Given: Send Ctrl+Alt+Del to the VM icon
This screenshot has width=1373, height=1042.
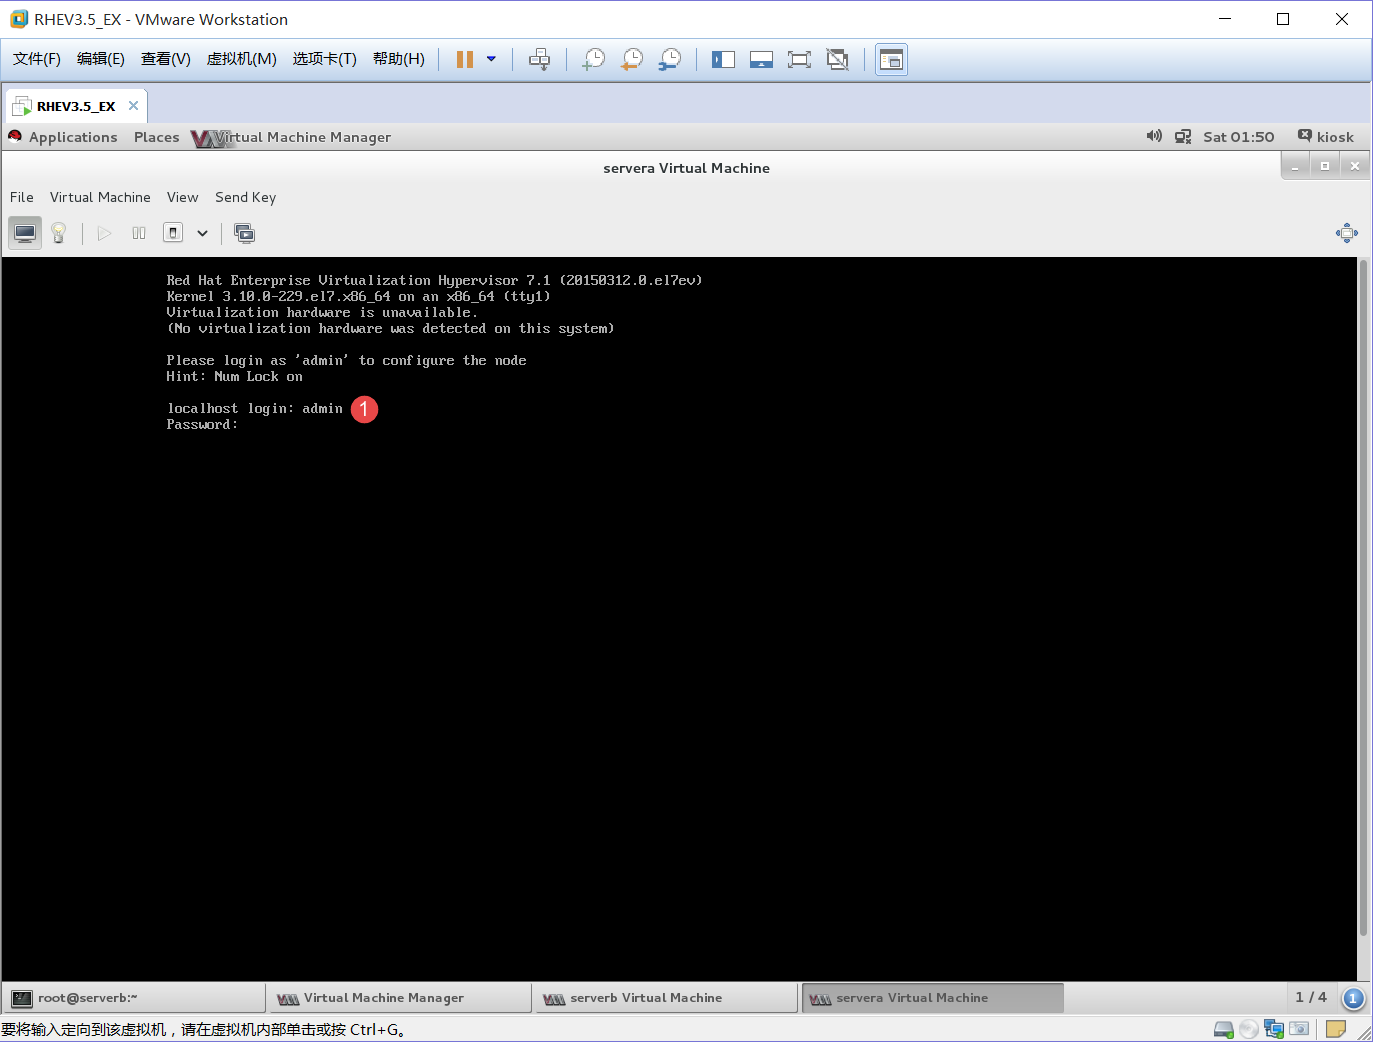Looking at the screenshot, I should pos(539,59).
